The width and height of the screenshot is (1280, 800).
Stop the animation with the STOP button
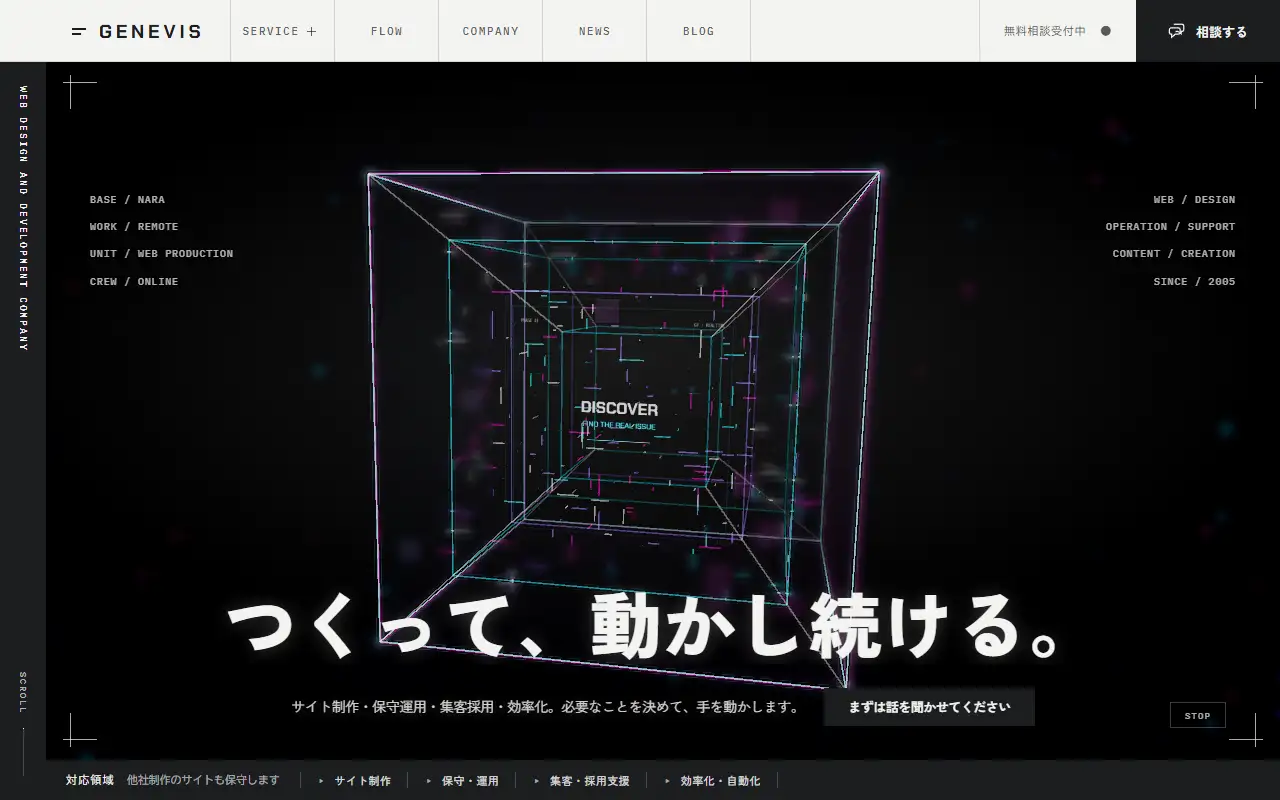pyautogui.click(x=1198, y=715)
